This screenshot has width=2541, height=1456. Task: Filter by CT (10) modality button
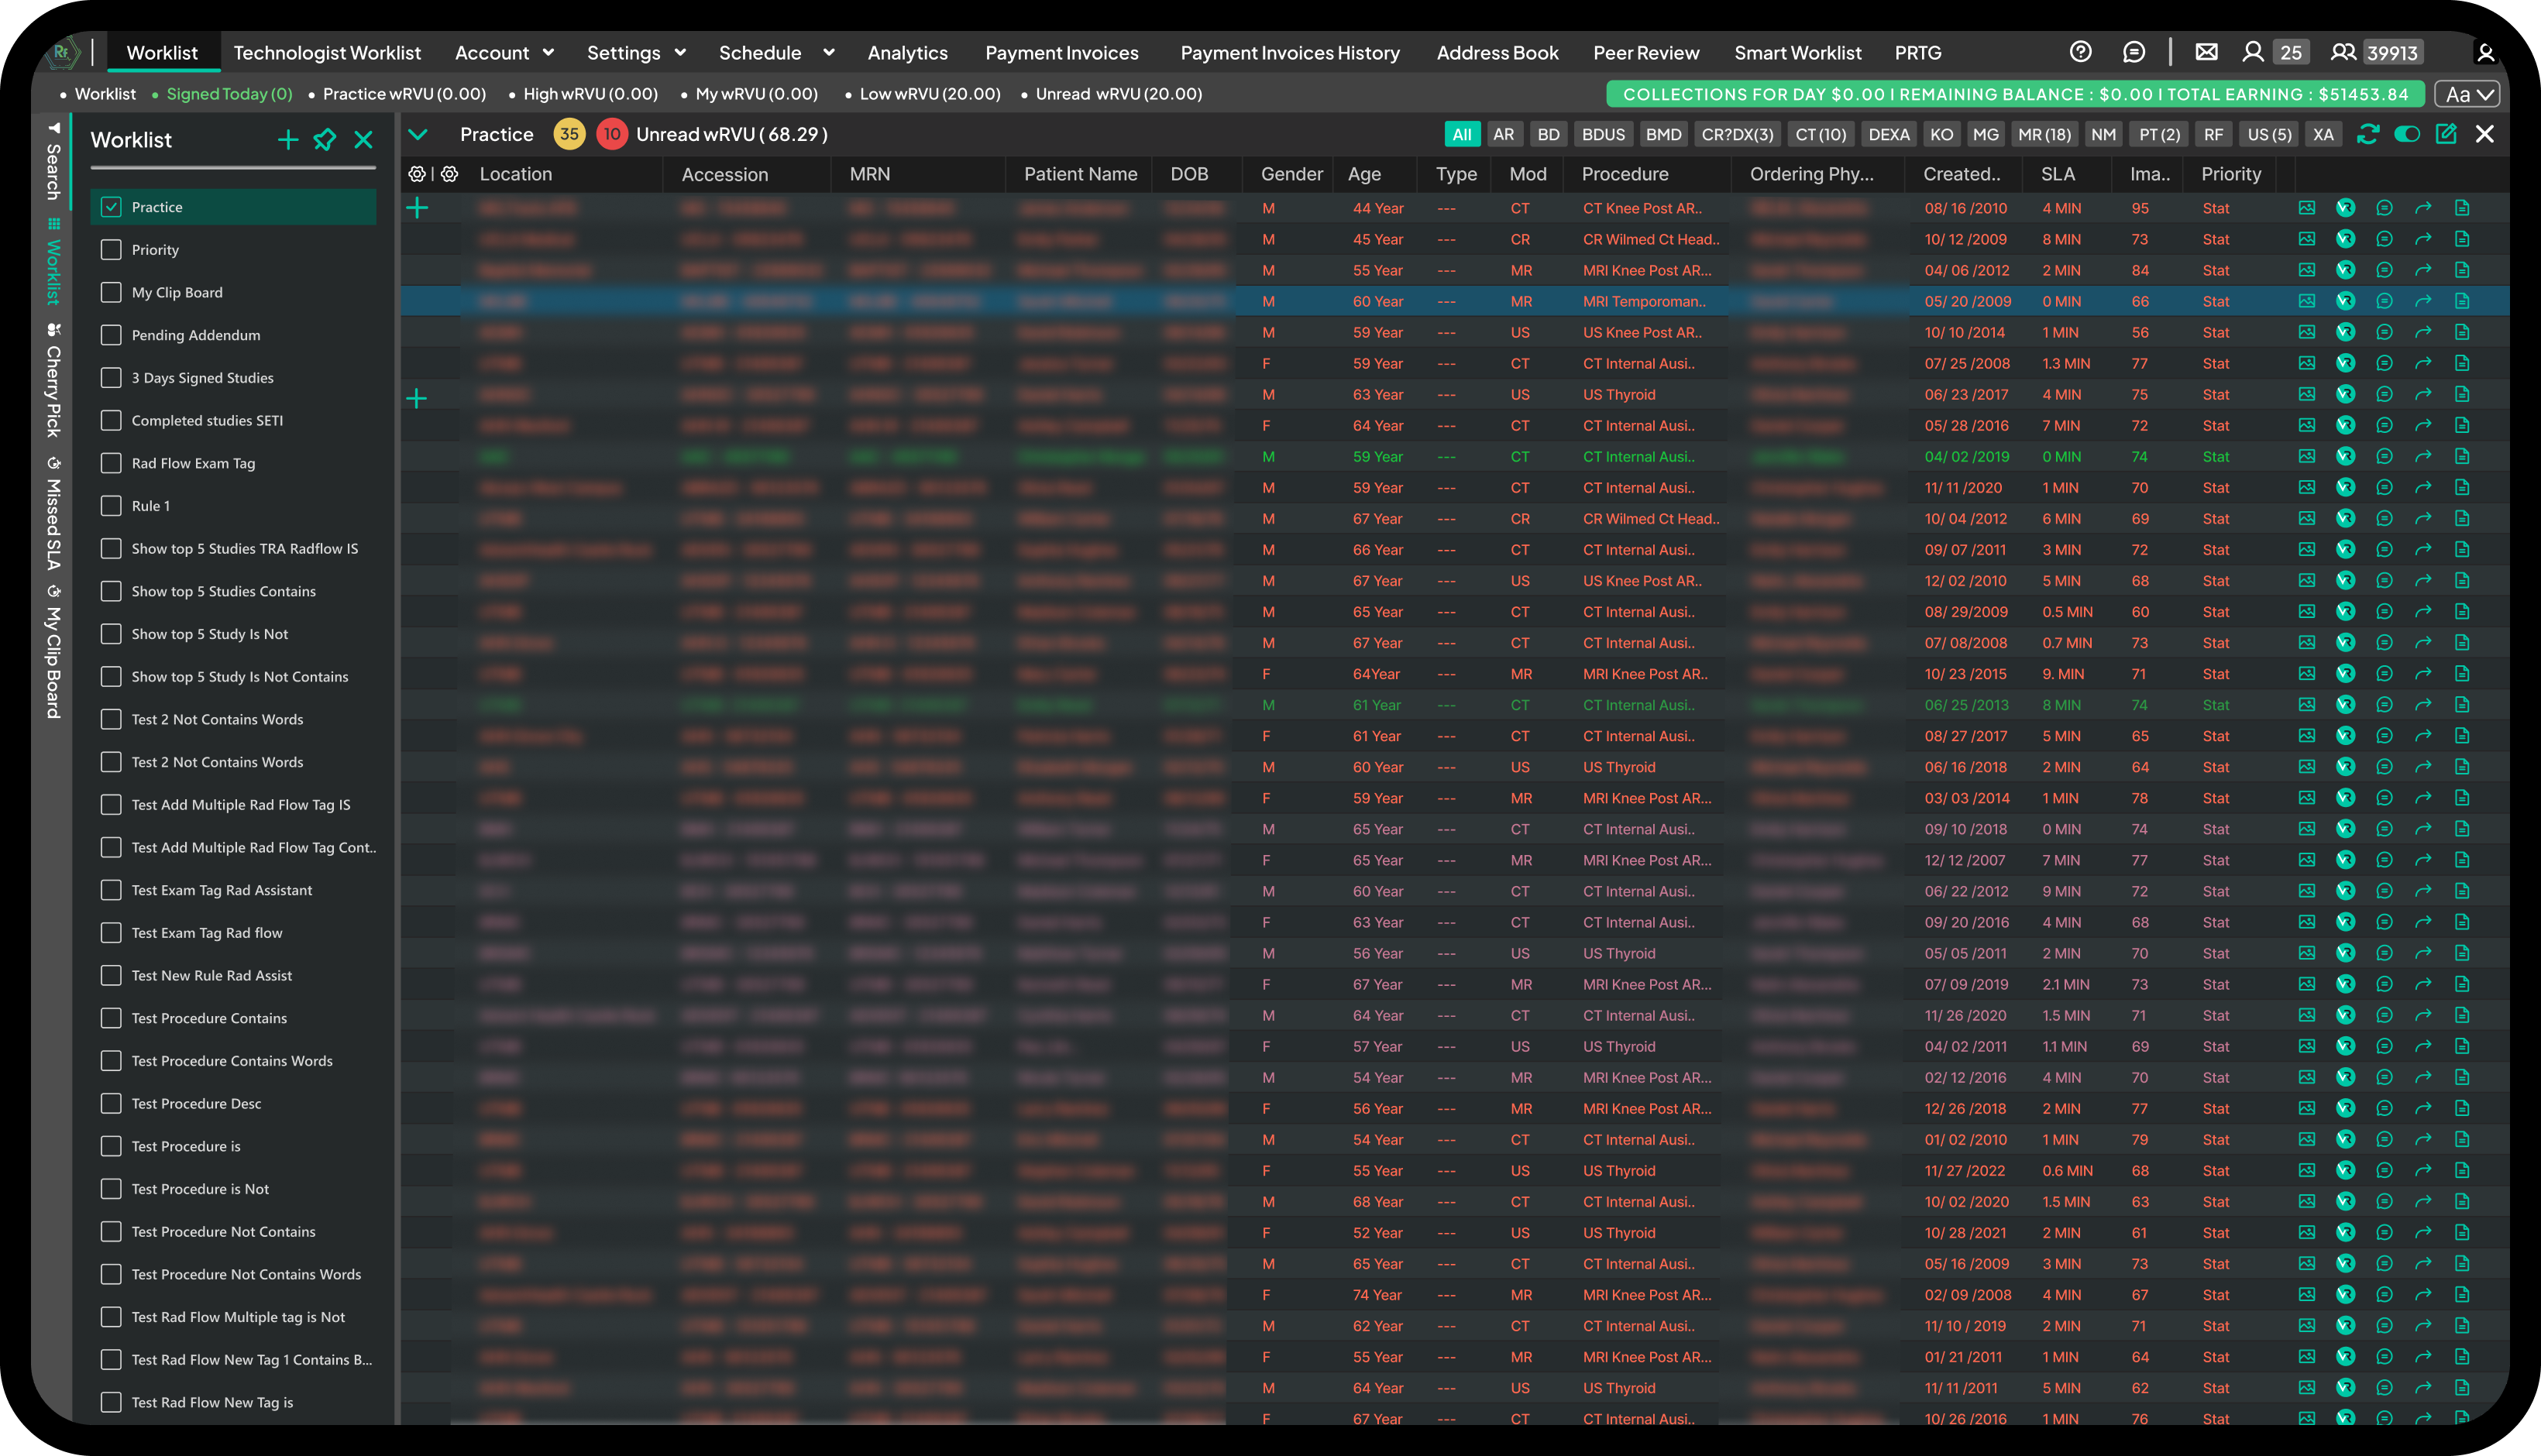click(x=1820, y=134)
